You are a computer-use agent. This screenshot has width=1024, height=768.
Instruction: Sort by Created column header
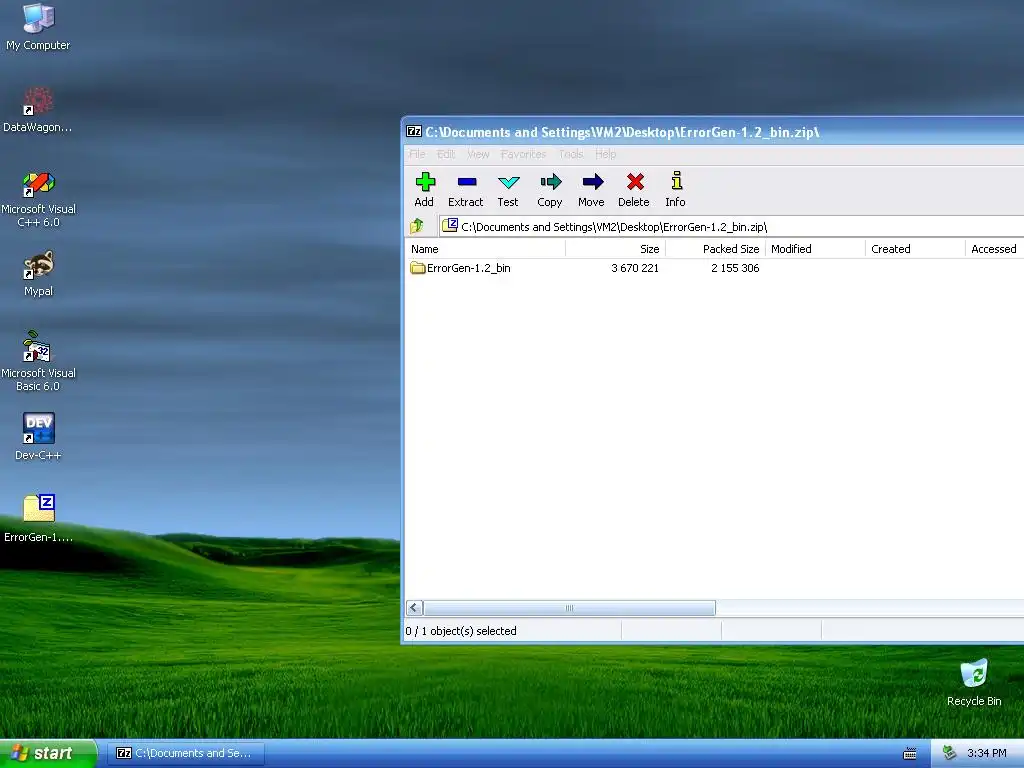point(916,249)
